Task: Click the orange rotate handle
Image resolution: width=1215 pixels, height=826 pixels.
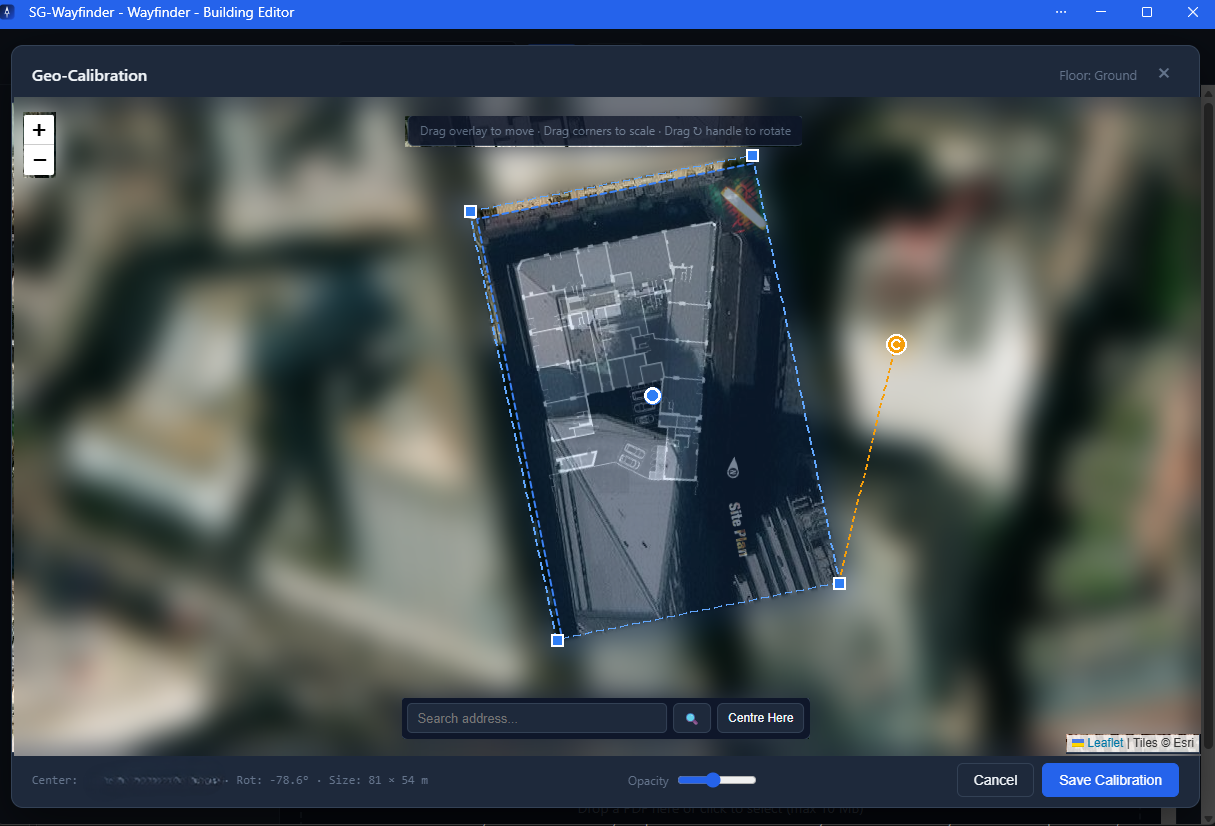Action: (896, 345)
